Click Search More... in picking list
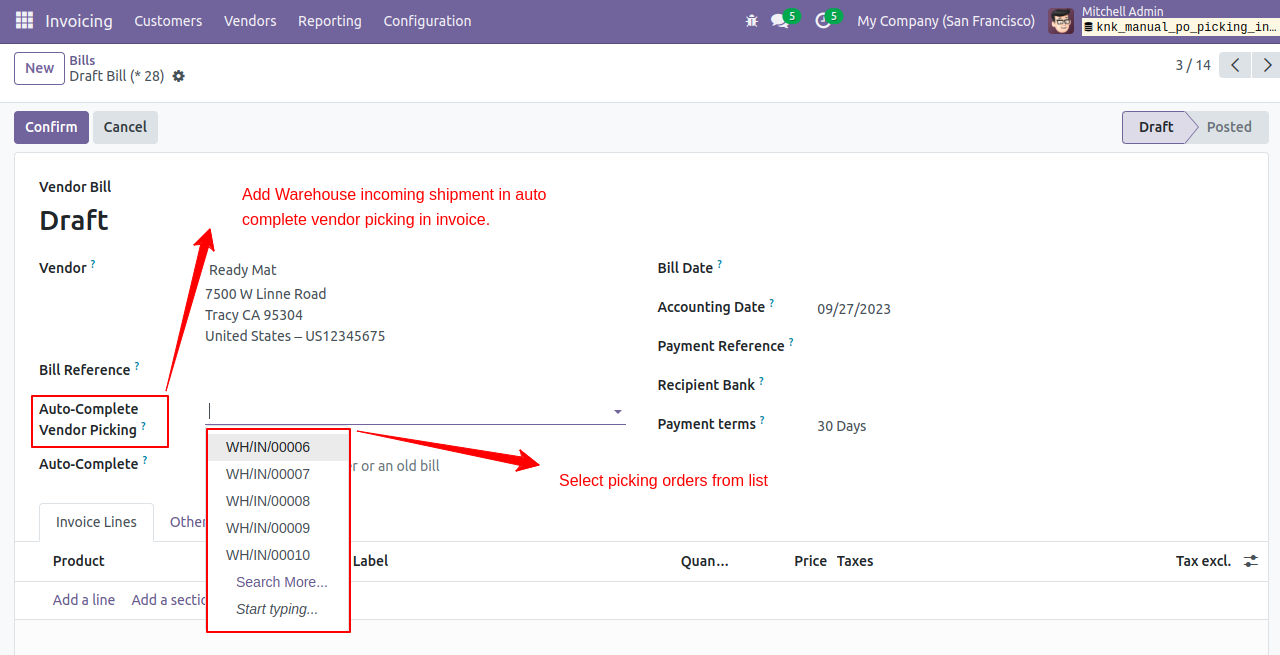1280x655 pixels. [282, 582]
